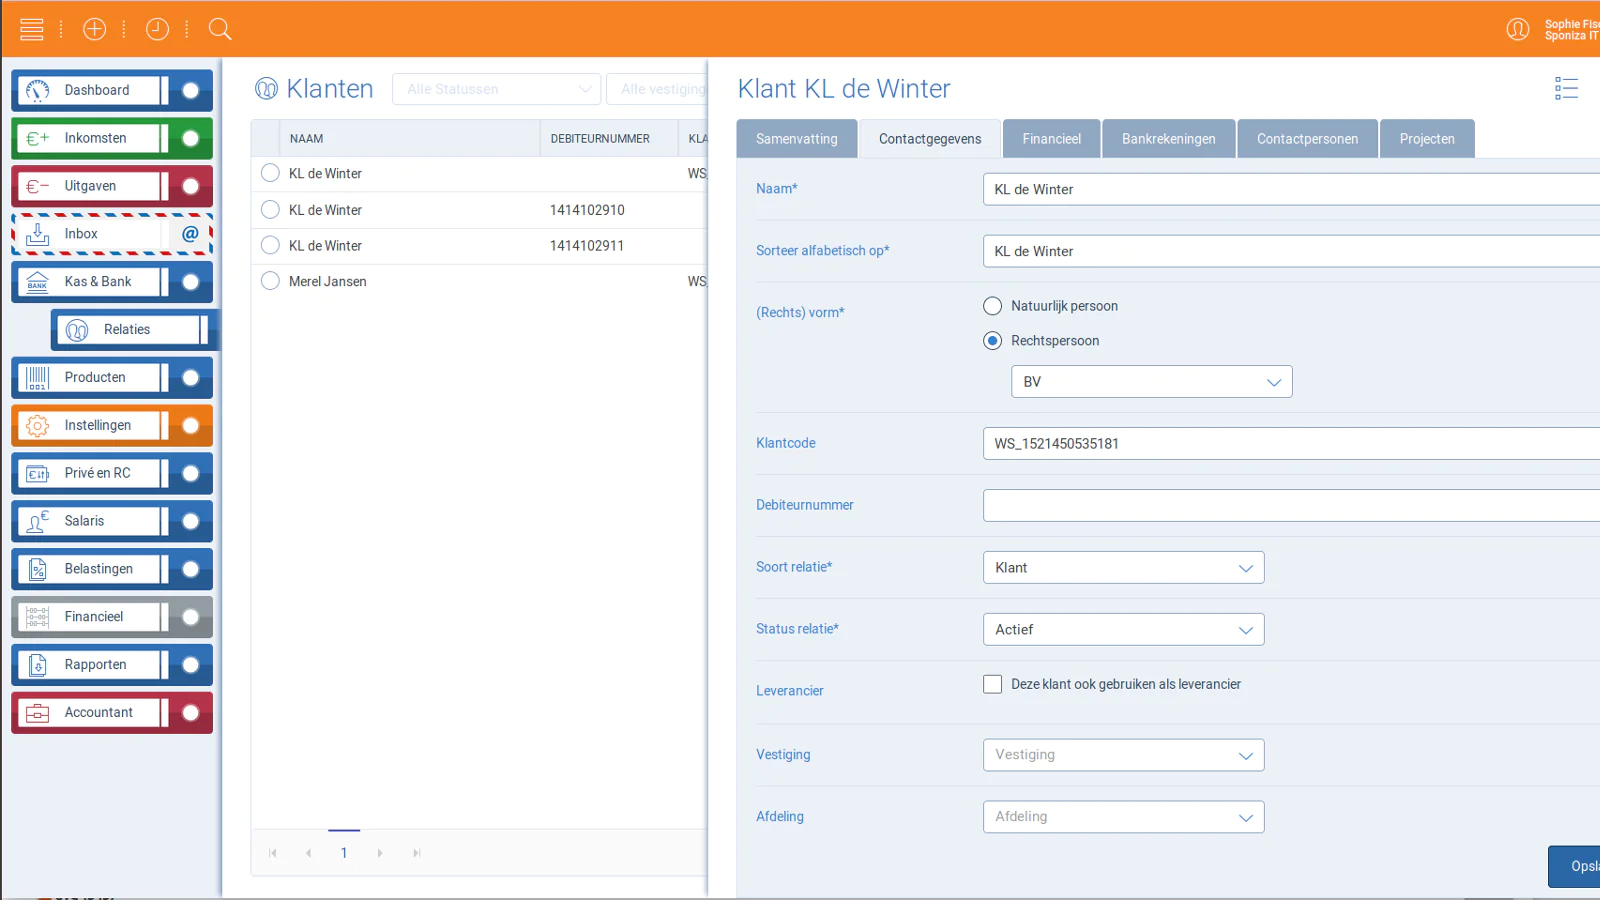Check 'Deze klant ook gebruiken als leverancier'
Image resolution: width=1600 pixels, height=900 pixels.
coord(992,684)
